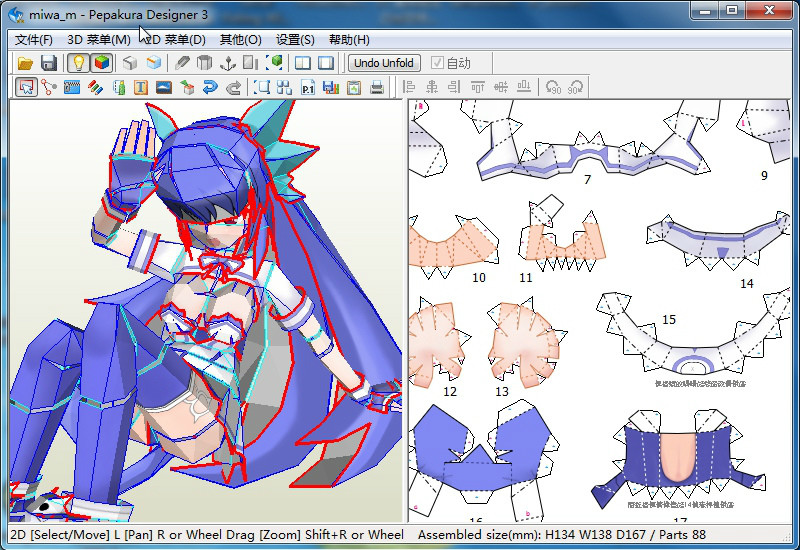Click the align bottom icon
Screen dimensions: 800x550
[524, 88]
